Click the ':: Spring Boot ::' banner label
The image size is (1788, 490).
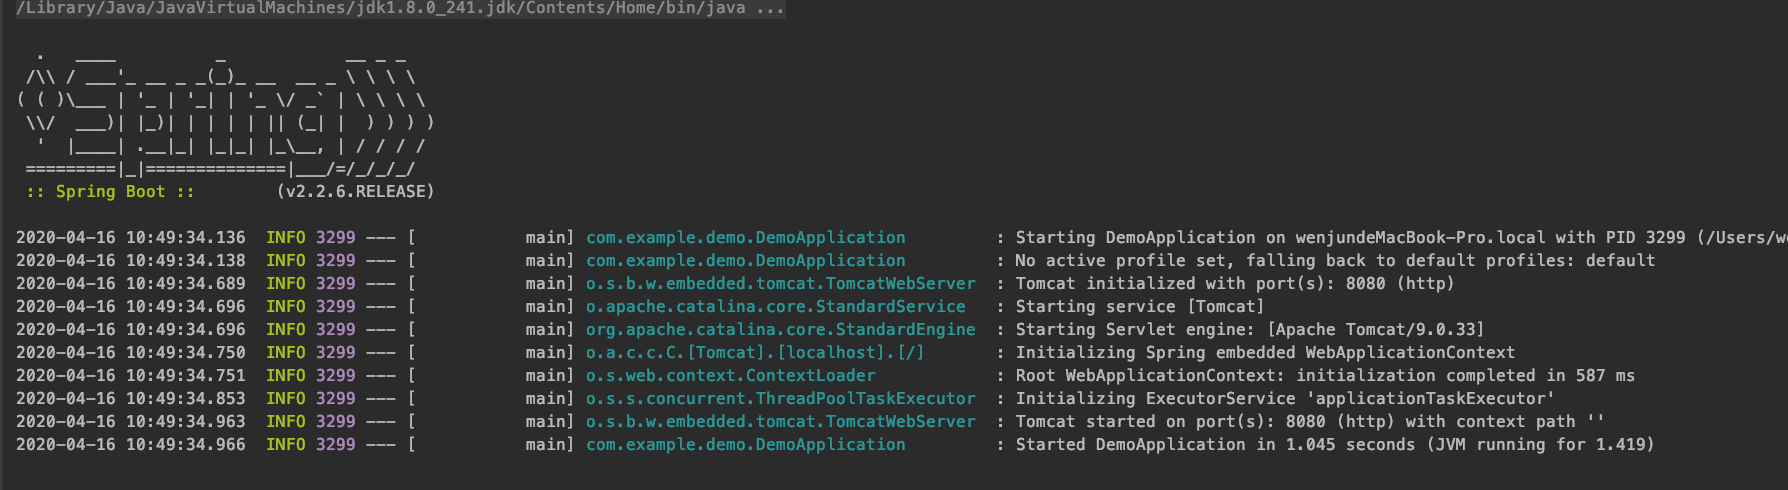(x=111, y=191)
